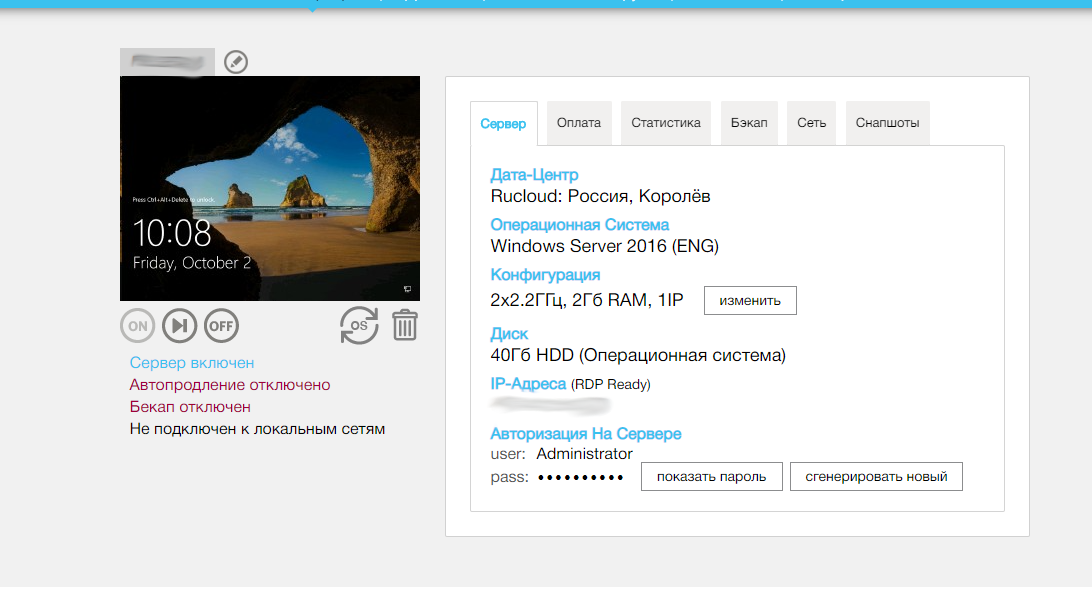1092x590 pixels.
Task: Click the pencil edit name icon
Action: tap(236, 62)
